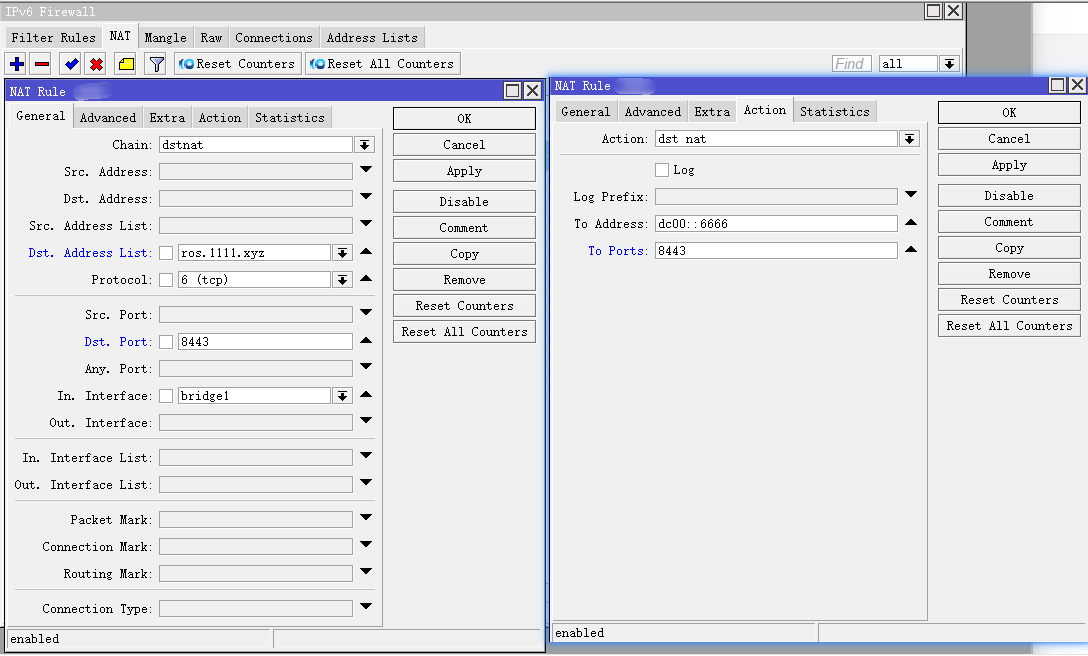The width and height of the screenshot is (1088, 656).
Task: Open the Address Lists tab
Action: coord(372,38)
